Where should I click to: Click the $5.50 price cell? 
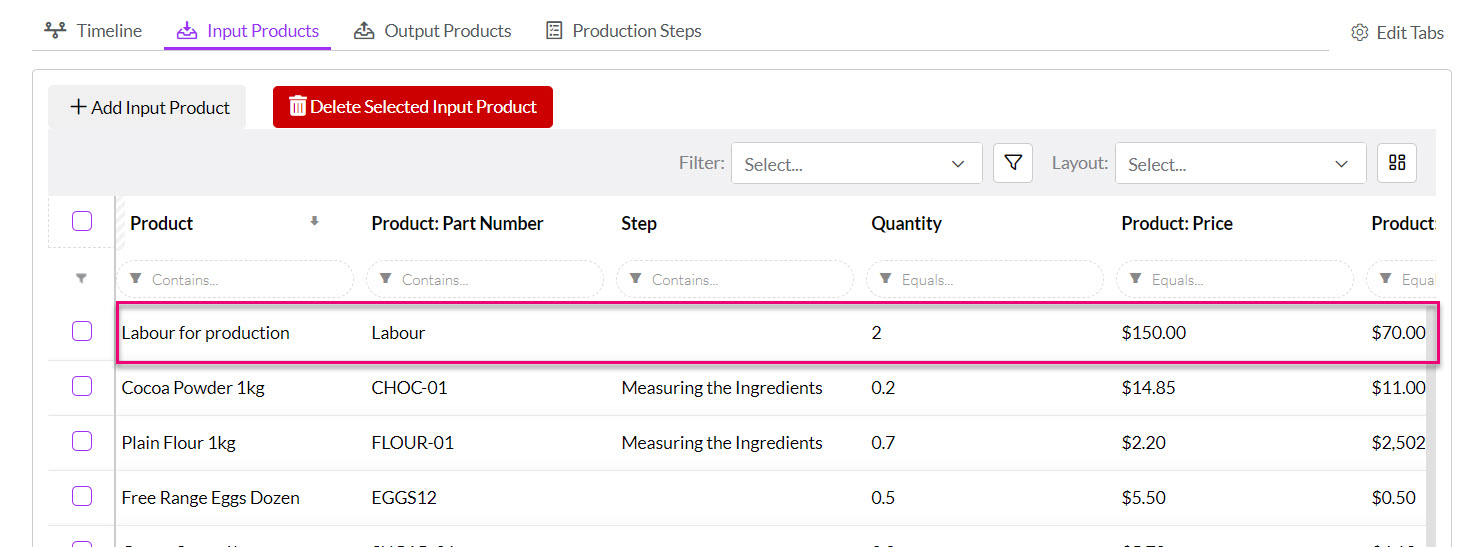point(1143,498)
